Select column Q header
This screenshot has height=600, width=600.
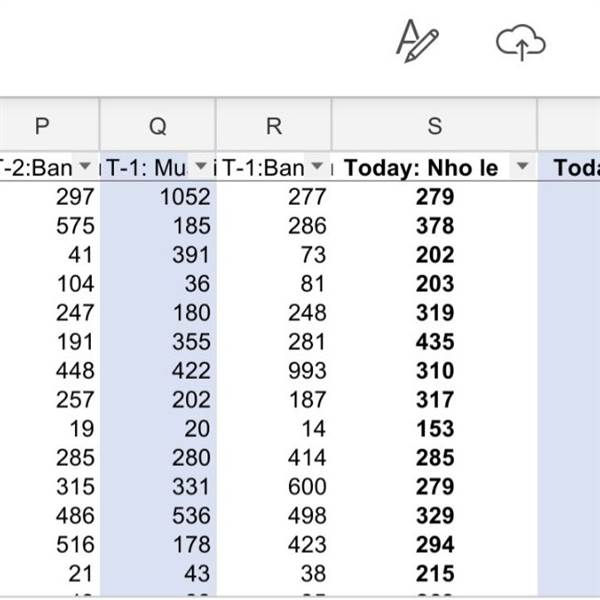(158, 126)
